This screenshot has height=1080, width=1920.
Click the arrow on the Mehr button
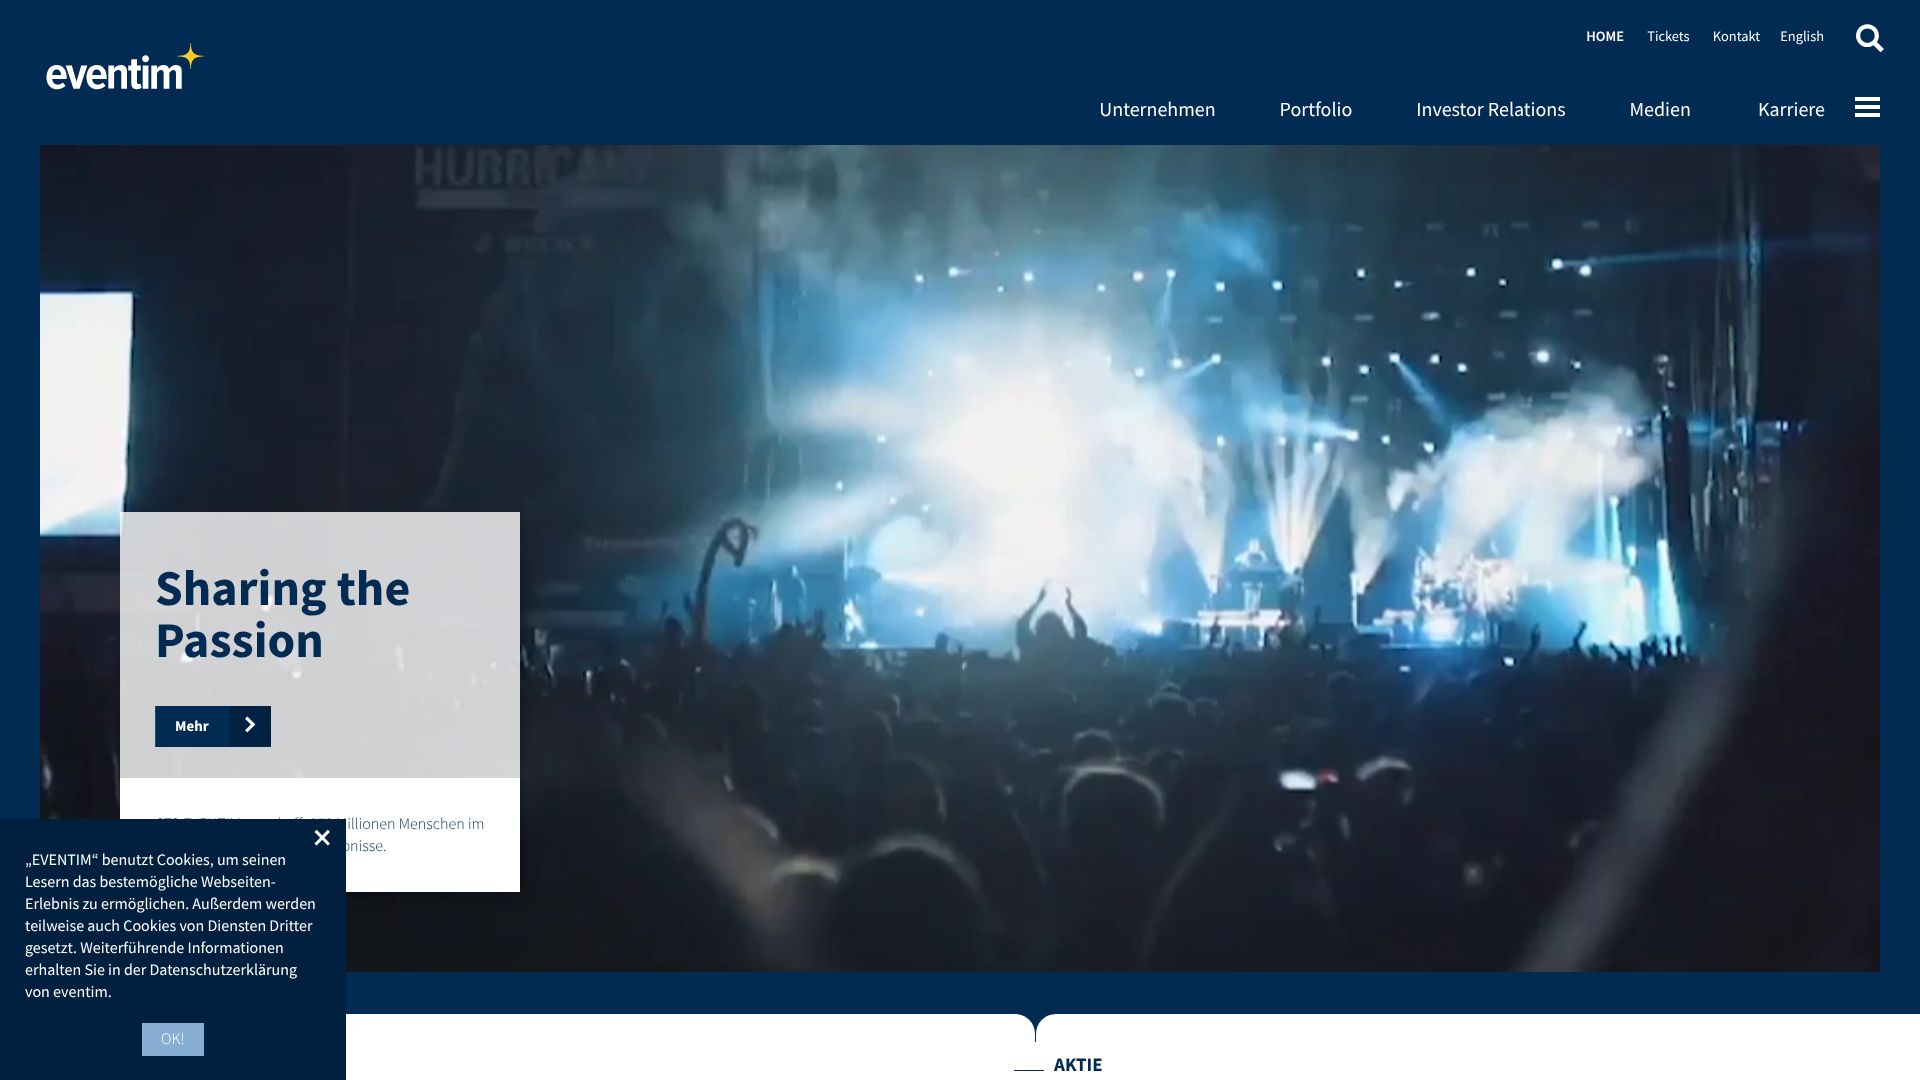[250, 726]
